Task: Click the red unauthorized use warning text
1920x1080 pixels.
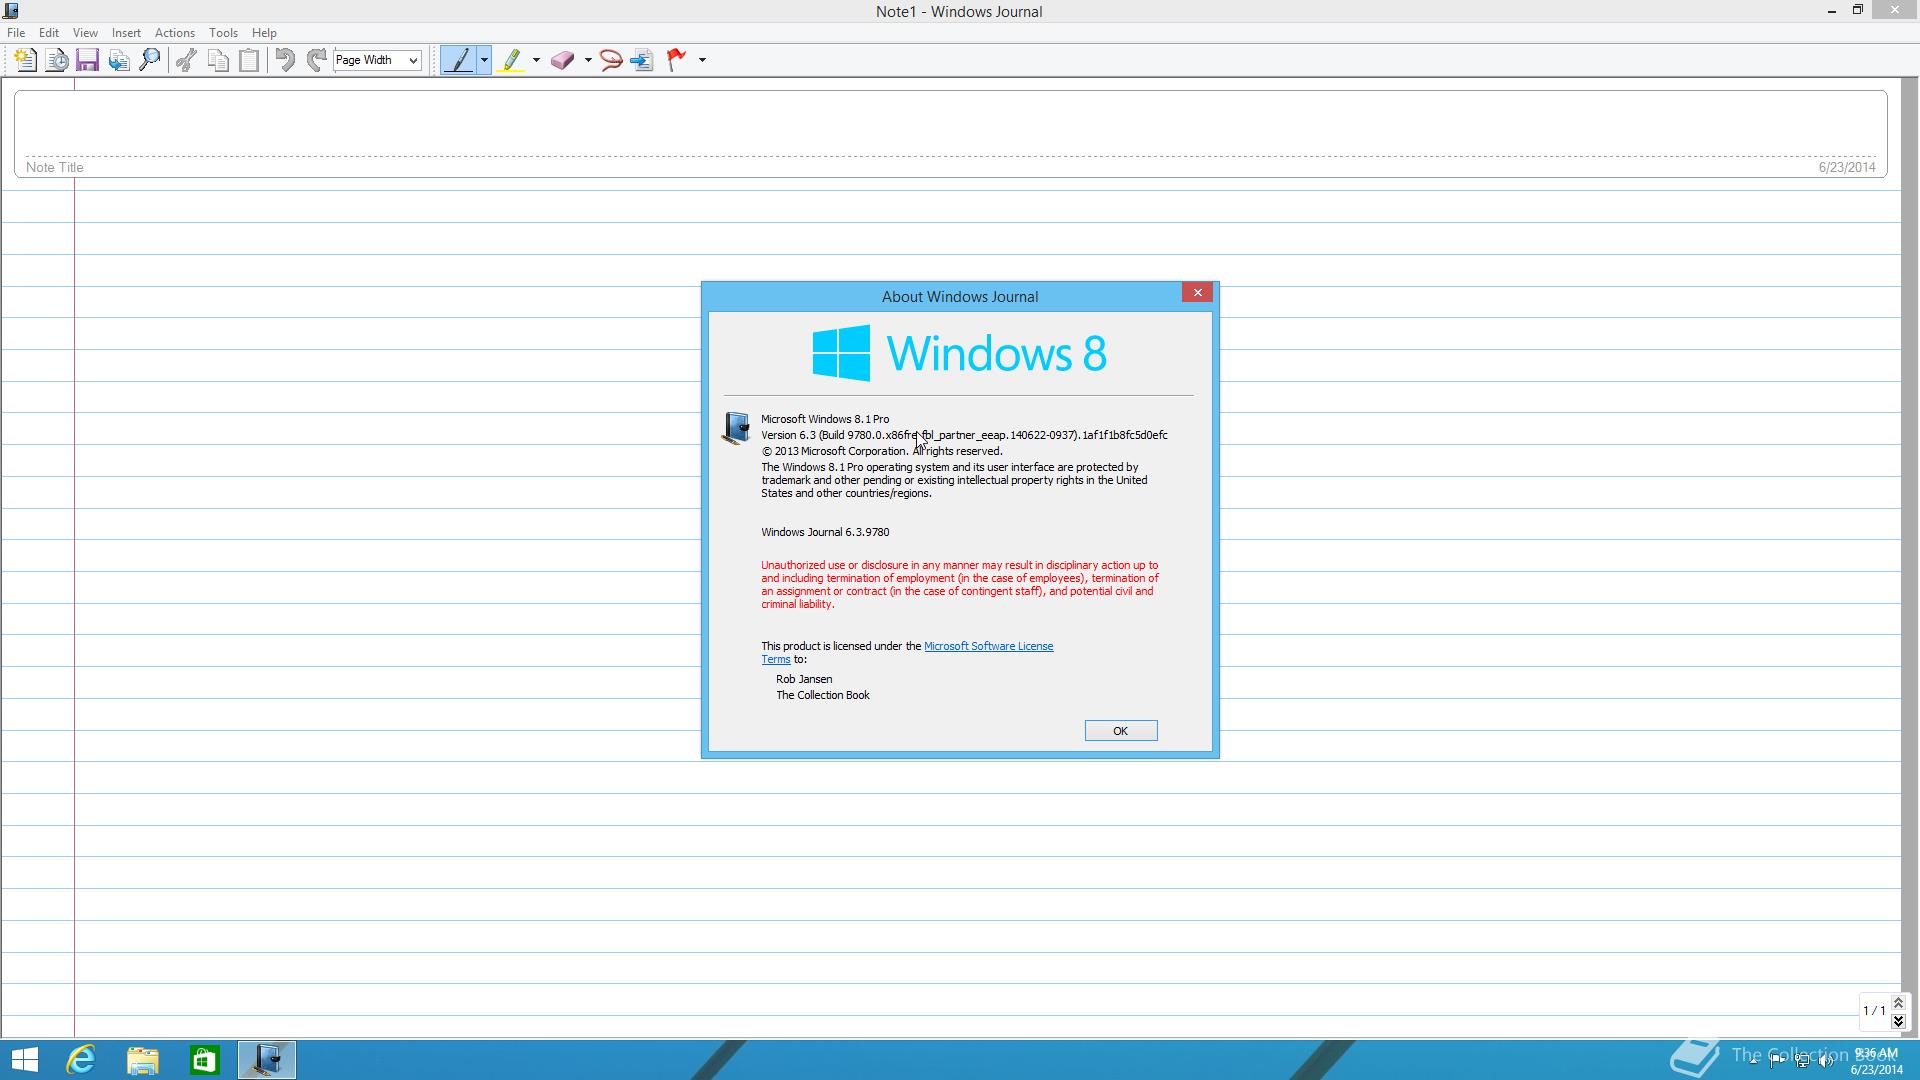Action: click(960, 585)
